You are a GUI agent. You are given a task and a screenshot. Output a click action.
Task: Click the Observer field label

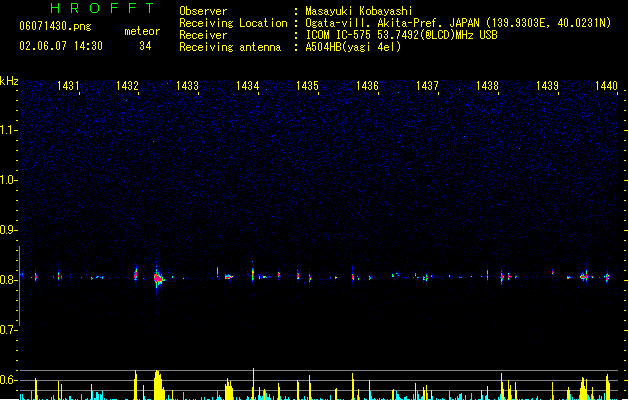point(203,11)
